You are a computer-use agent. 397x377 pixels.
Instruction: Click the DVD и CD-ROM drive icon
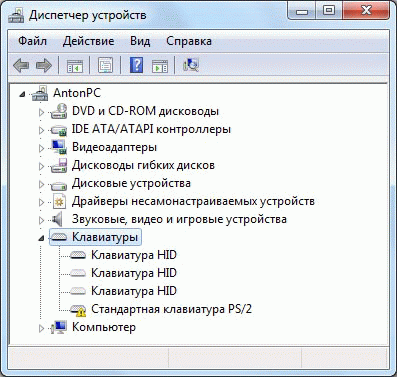point(59,111)
